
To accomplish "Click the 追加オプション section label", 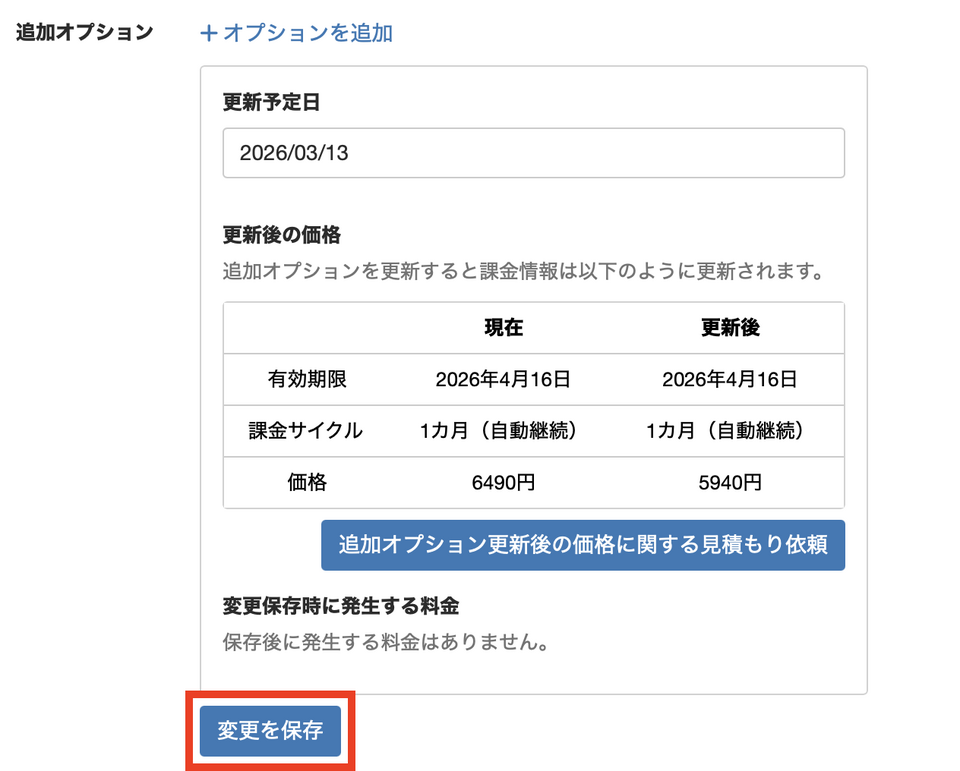I will click(85, 31).
